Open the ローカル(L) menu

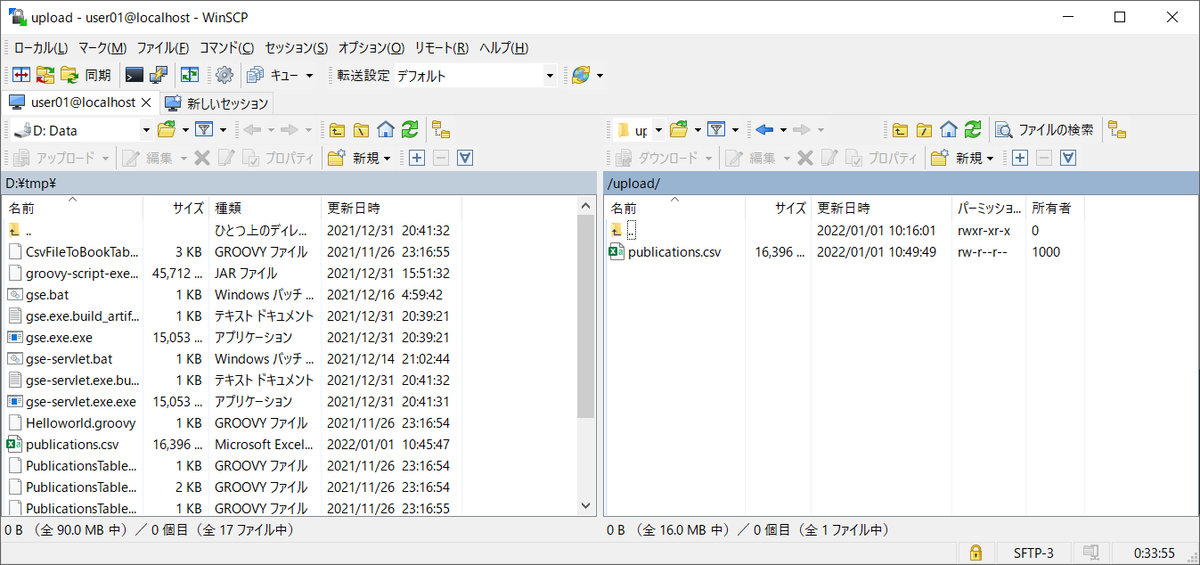pos(41,47)
